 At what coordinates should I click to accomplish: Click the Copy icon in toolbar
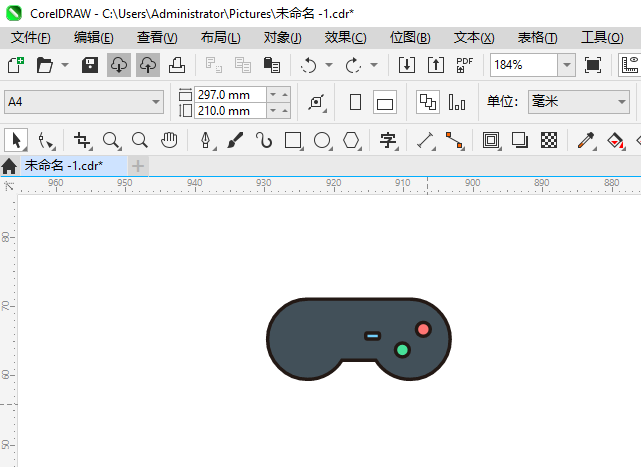(x=243, y=65)
